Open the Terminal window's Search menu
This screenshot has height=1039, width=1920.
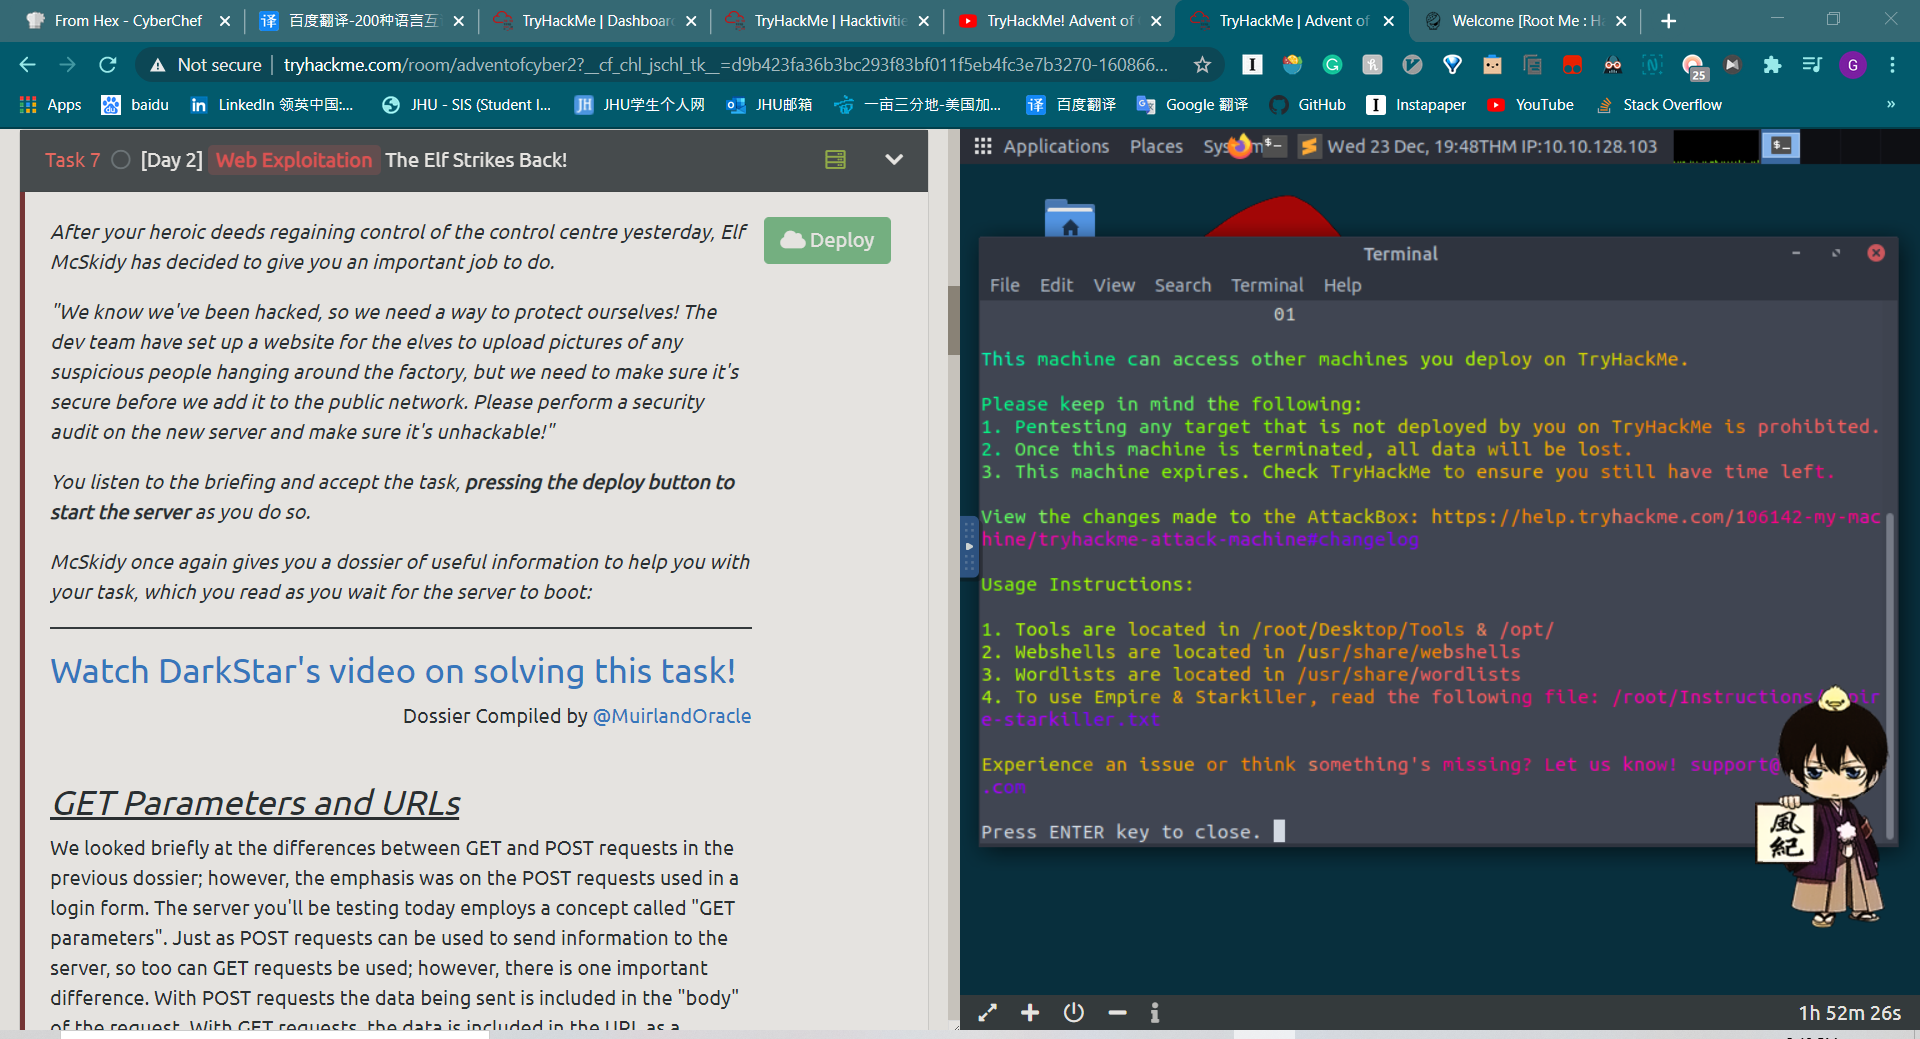1182,286
